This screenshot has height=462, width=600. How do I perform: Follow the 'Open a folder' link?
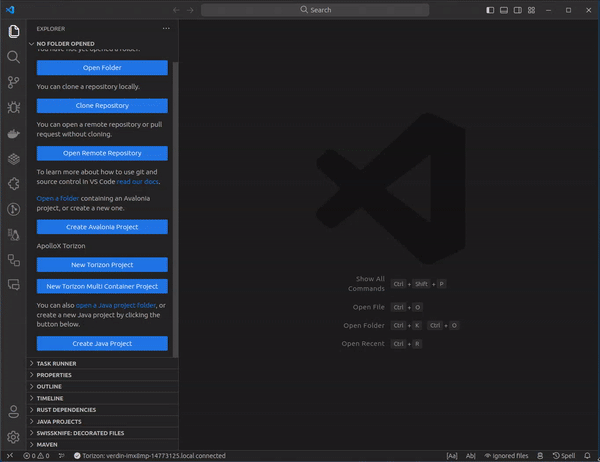click(58, 198)
